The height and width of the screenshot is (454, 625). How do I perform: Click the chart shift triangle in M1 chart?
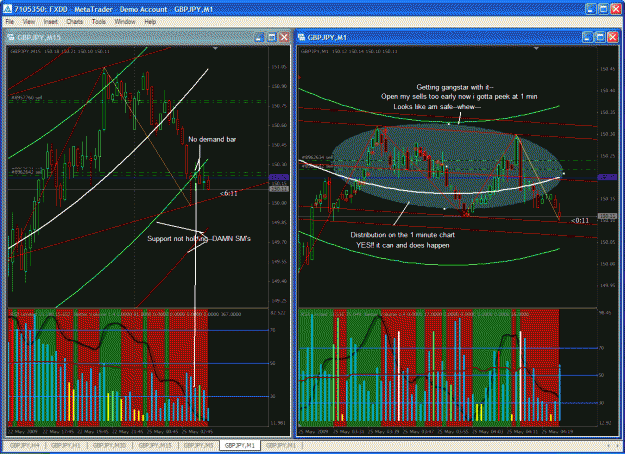pyautogui.click(x=536, y=48)
